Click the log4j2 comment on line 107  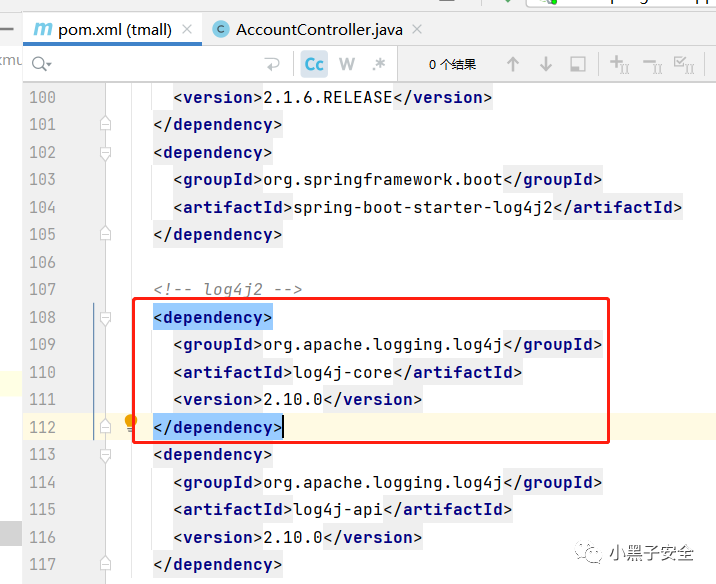click(x=228, y=289)
